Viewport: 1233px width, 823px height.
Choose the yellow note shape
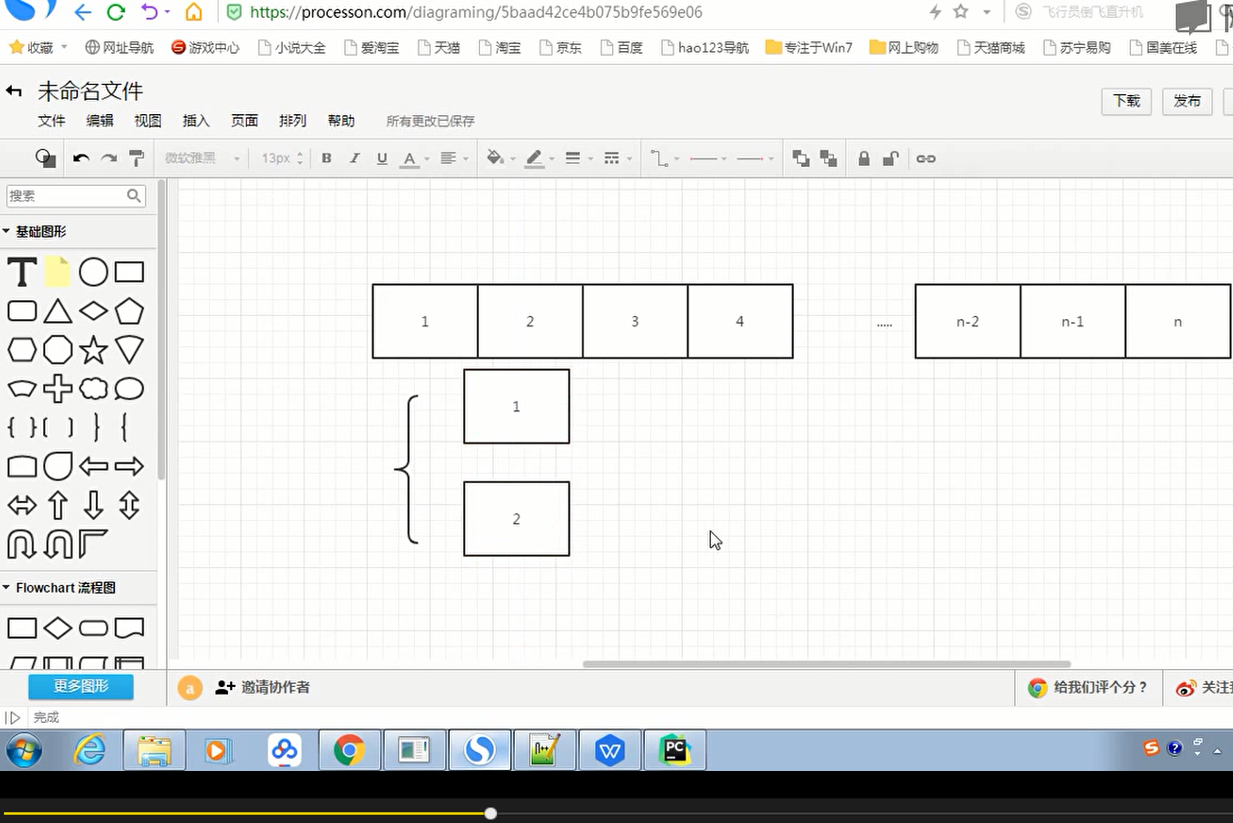coord(57,272)
